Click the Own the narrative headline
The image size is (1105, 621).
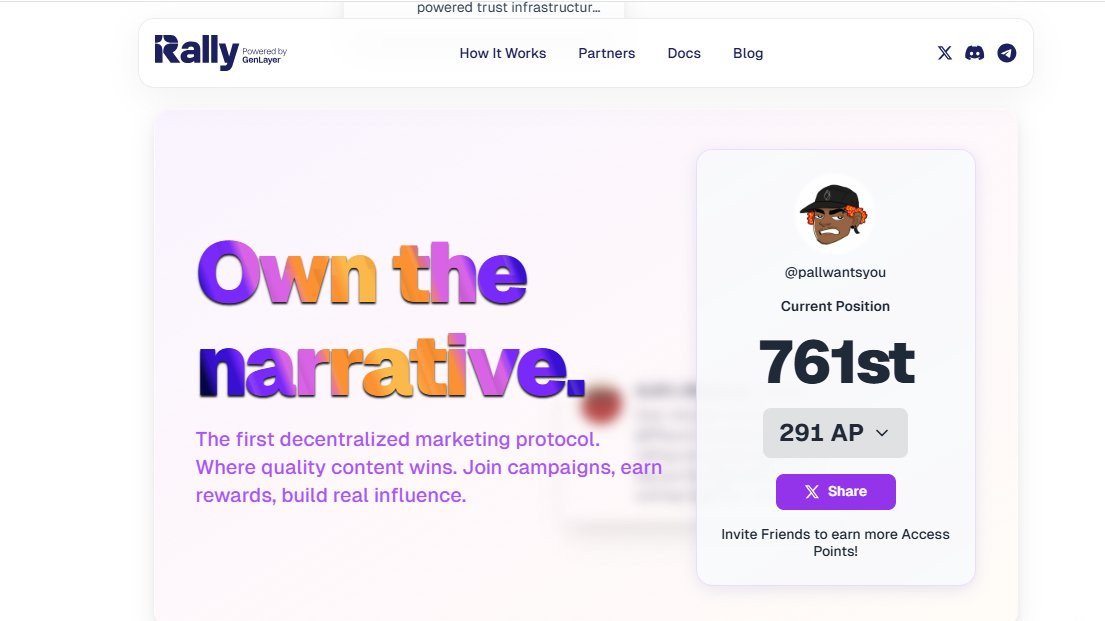390,319
